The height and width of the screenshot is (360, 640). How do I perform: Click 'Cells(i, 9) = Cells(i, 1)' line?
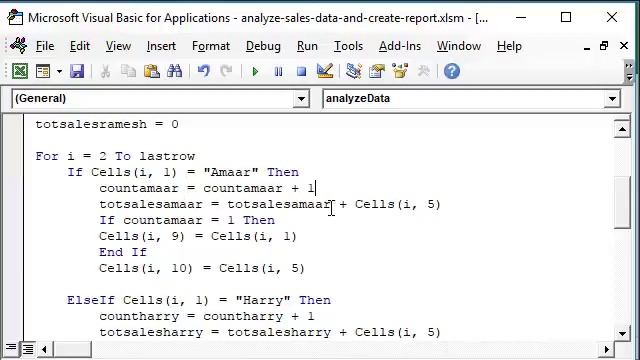[x=198, y=236]
